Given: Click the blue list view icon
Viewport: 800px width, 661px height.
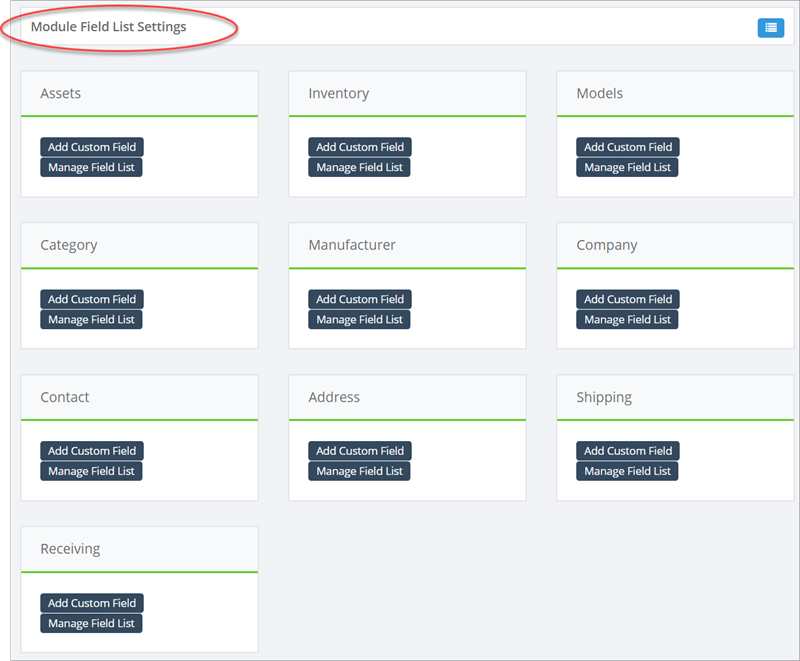Looking at the screenshot, I should pos(770,28).
